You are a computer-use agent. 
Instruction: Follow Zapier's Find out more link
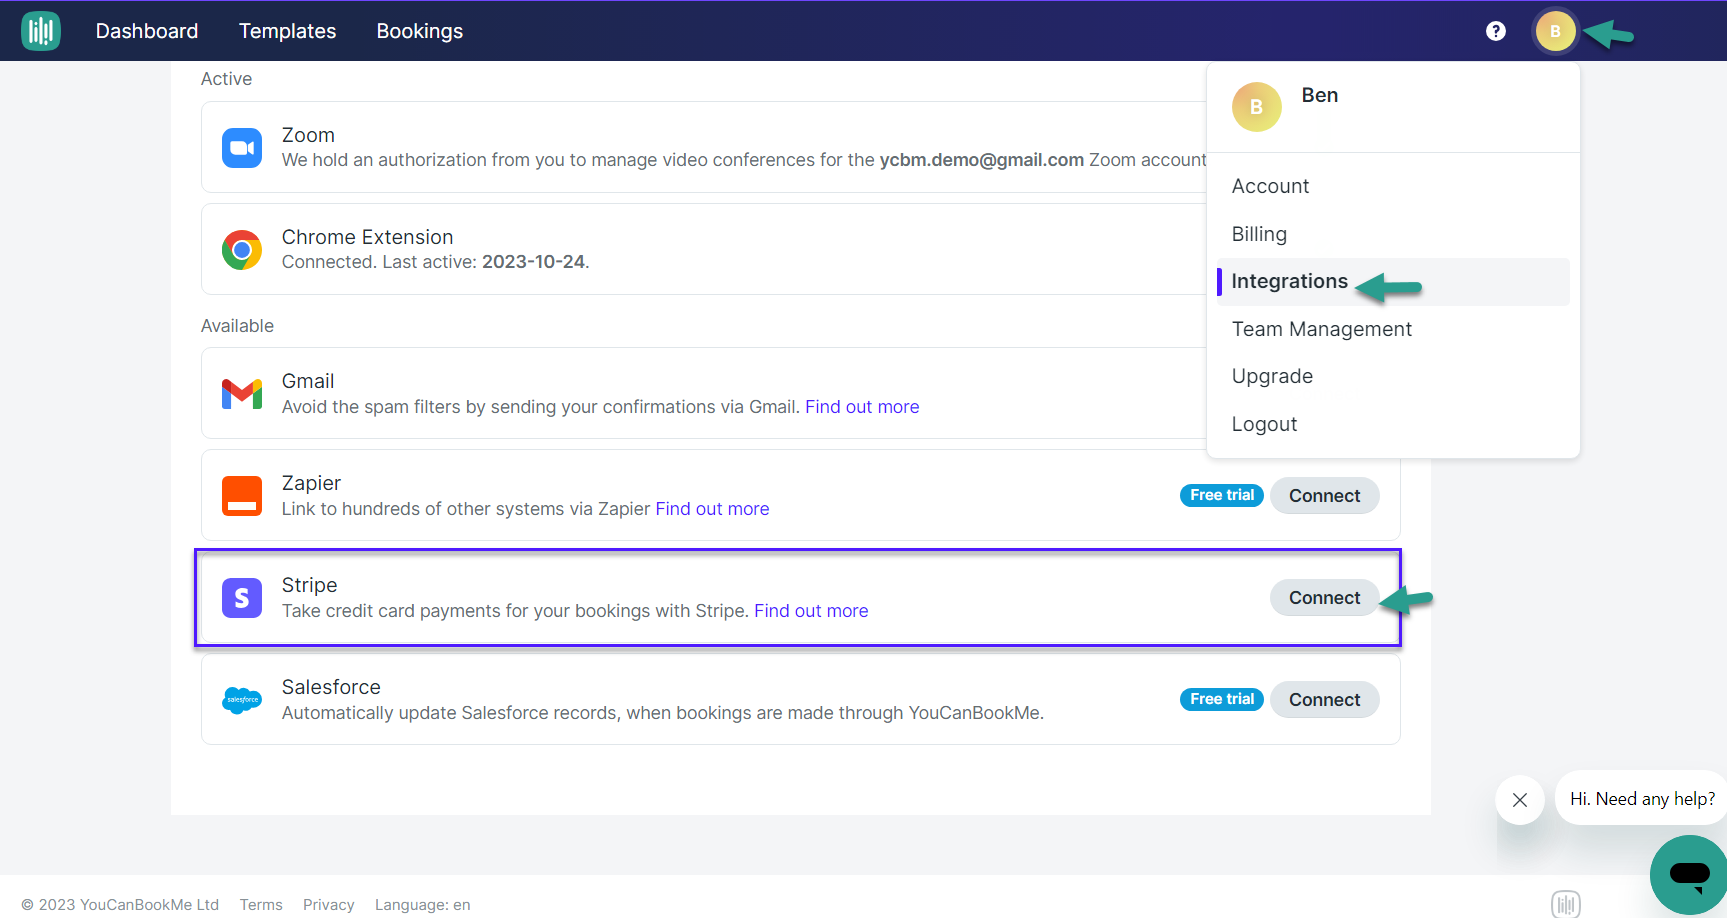coord(712,509)
